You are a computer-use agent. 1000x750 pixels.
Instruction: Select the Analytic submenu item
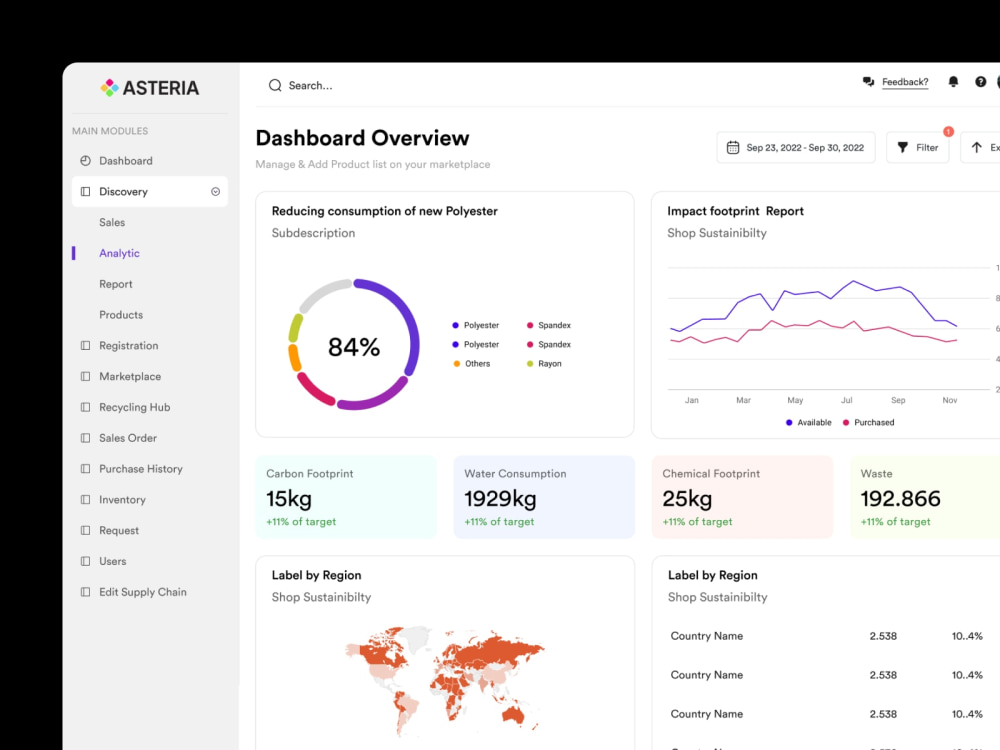[119, 253]
